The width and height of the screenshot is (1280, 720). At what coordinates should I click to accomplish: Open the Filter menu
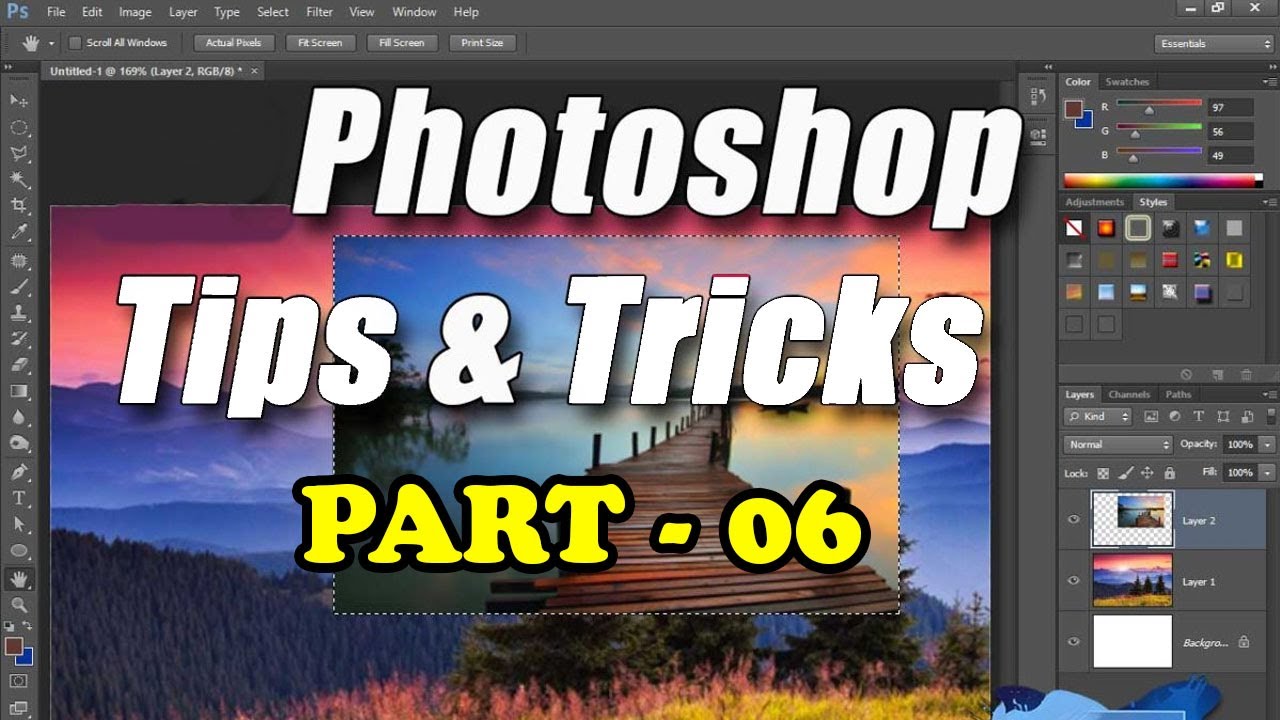point(319,12)
